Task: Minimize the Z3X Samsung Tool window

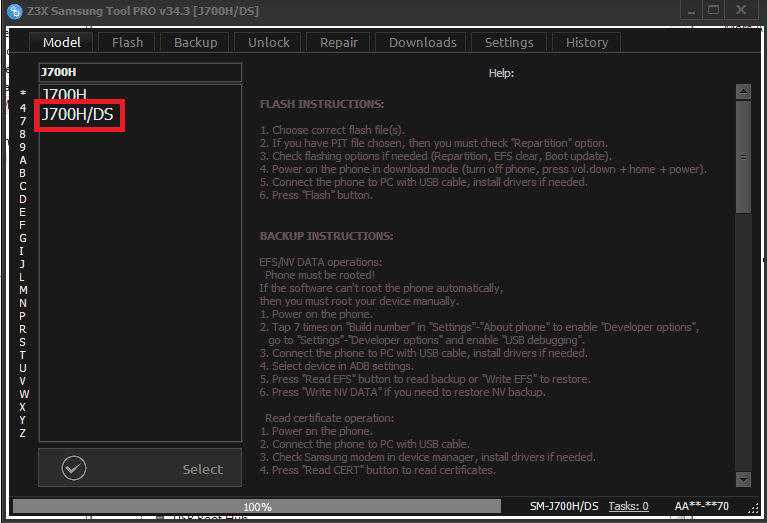Action: 691,10
